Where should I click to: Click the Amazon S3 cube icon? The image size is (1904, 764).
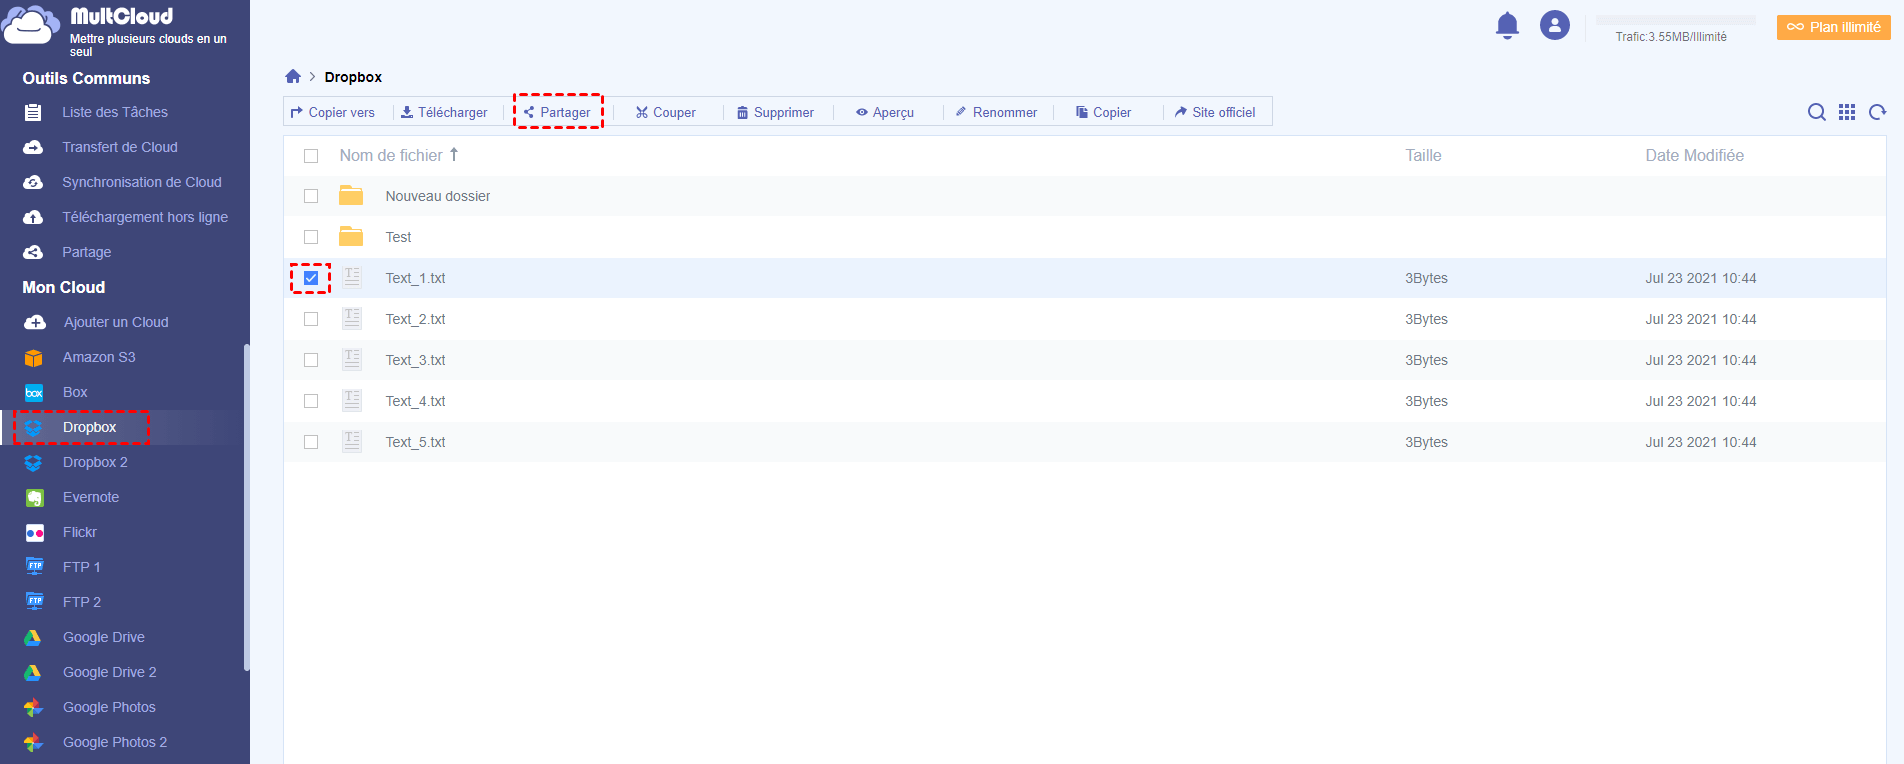(x=34, y=358)
